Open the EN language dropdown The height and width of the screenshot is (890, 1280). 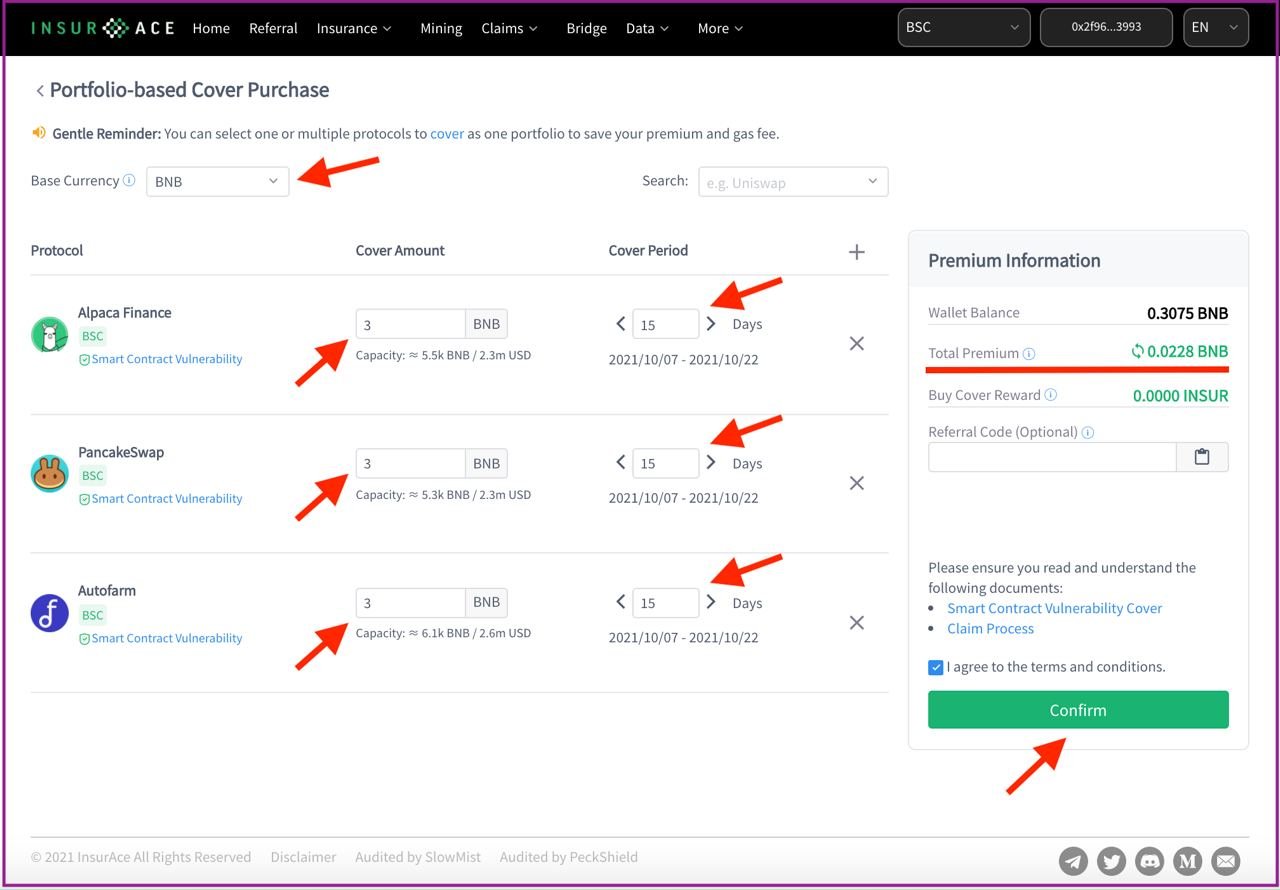[1215, 28]
